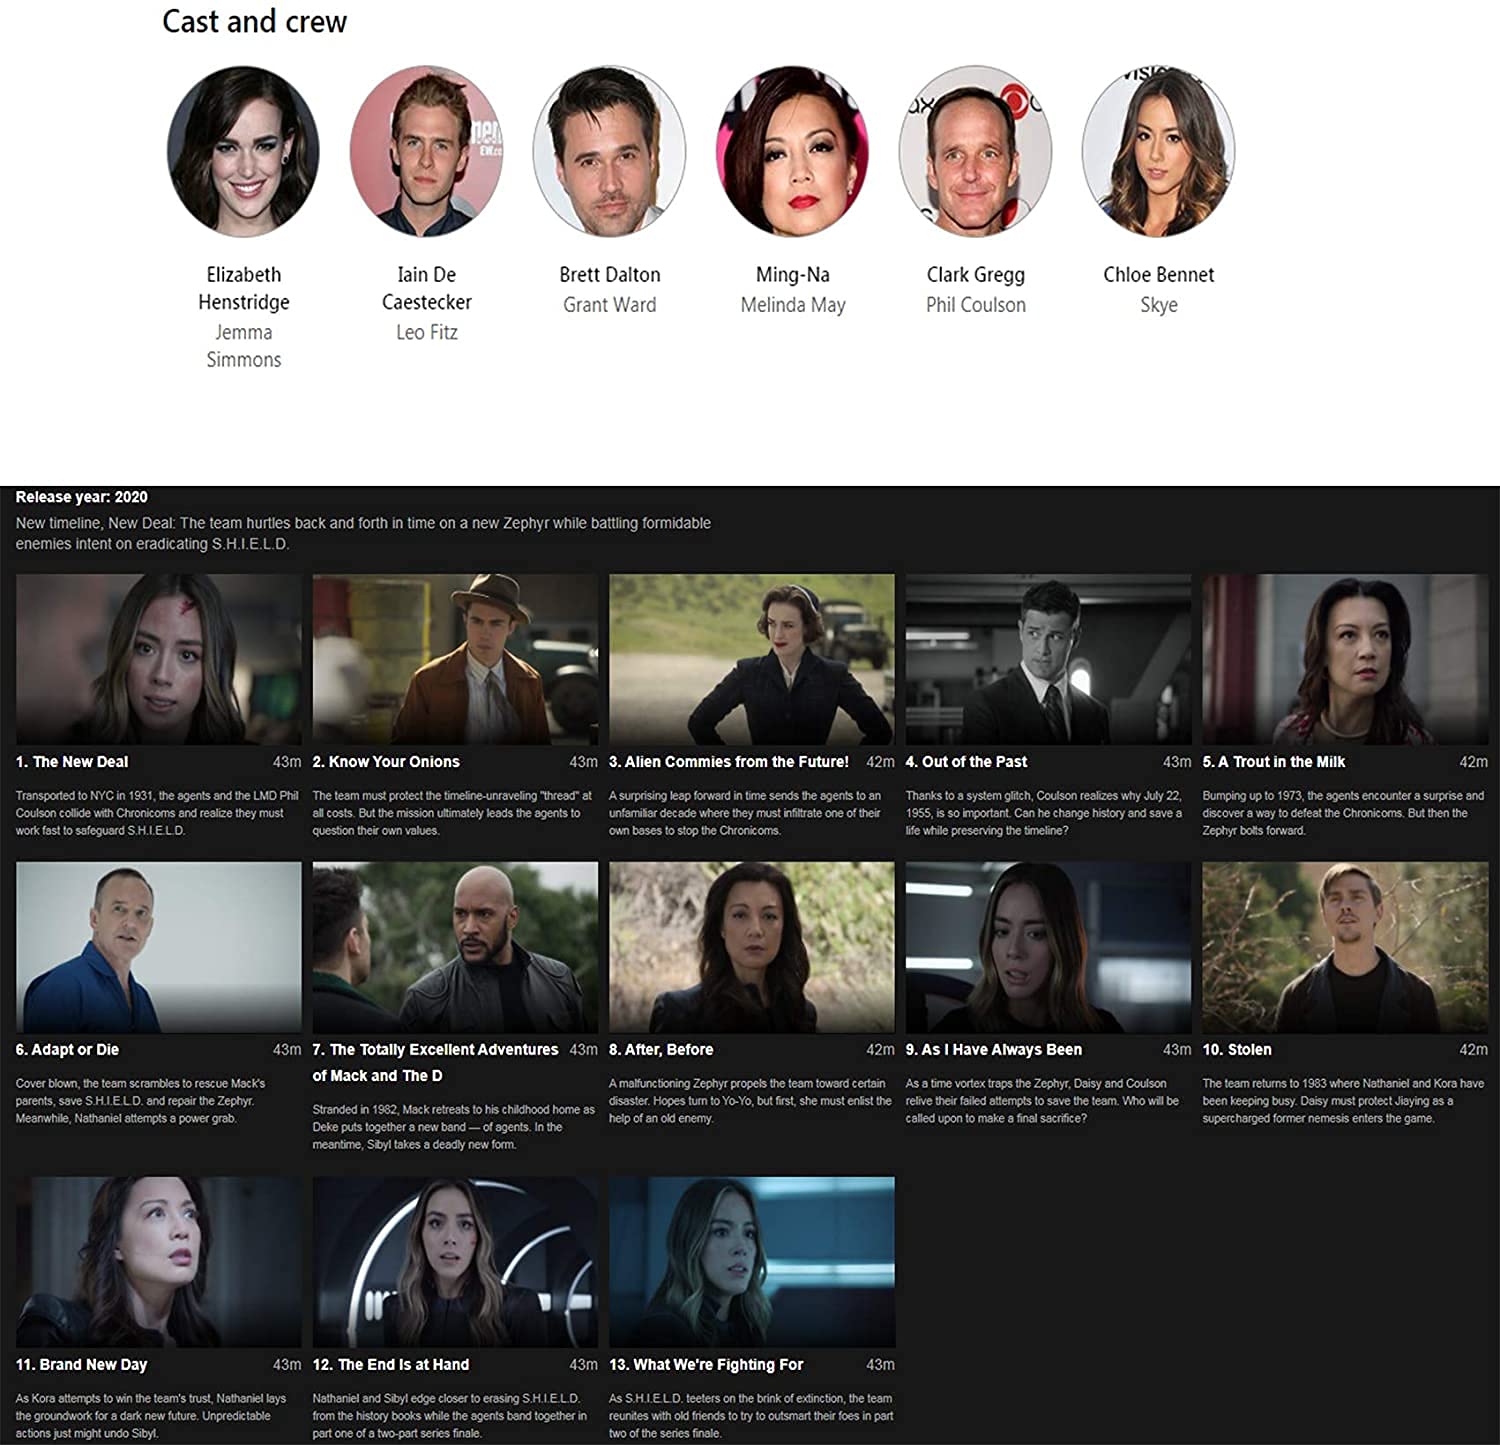
Task: Play episode 10 Stolen thumbnail
Action: (1345, 947)
